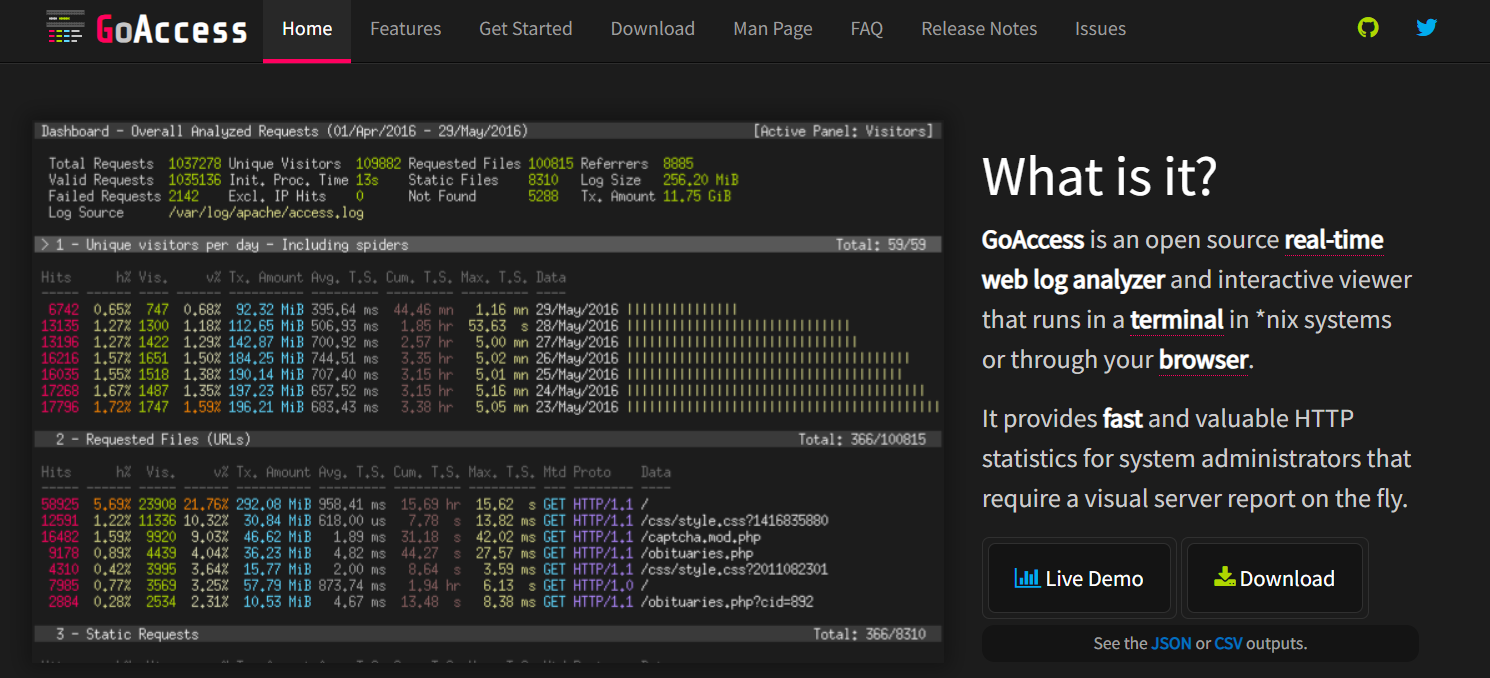Screen dimensions: 1490x678
Task: Click the bold word 'fast' in description
Action: click(1122, 419)
